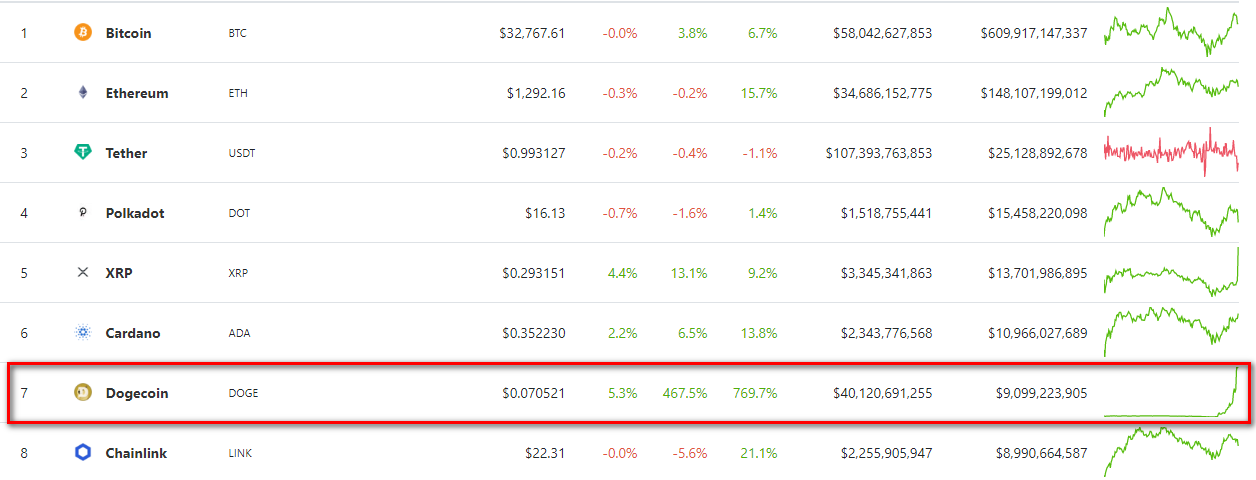The width and height of the screenshot is (1256, 480).
Task: Click the Dogecoin logo icon
Action: (x=83, y=393)
